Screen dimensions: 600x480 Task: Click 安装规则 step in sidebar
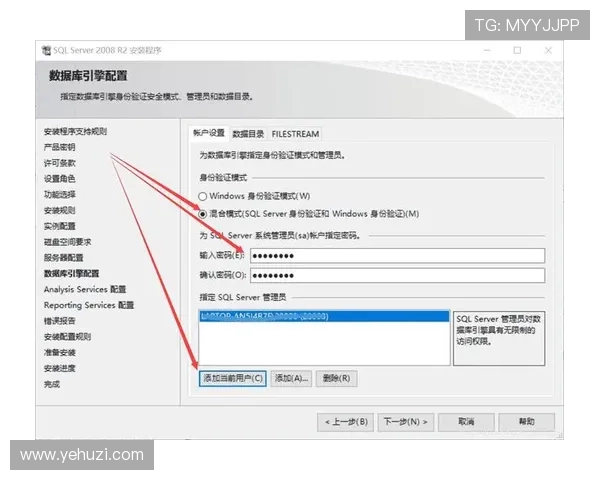(x=60, y=211)
